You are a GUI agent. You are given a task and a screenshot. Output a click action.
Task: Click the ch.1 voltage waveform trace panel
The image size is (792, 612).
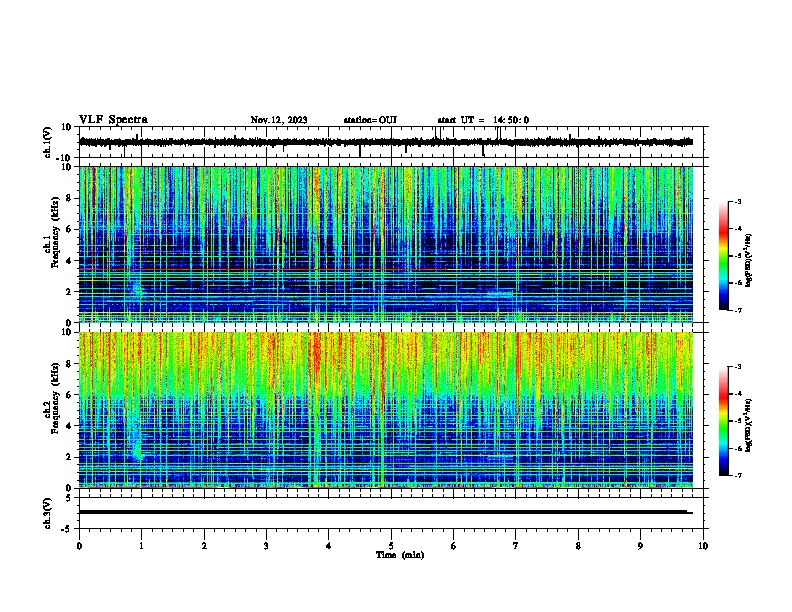click(x=391, y=142)
